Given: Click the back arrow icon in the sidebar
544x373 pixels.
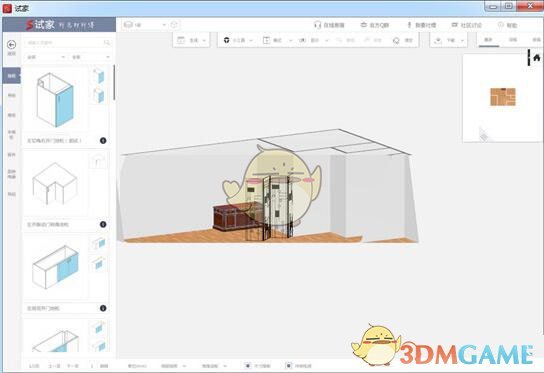Looking at the screenshot, I should tap(11, 44).
